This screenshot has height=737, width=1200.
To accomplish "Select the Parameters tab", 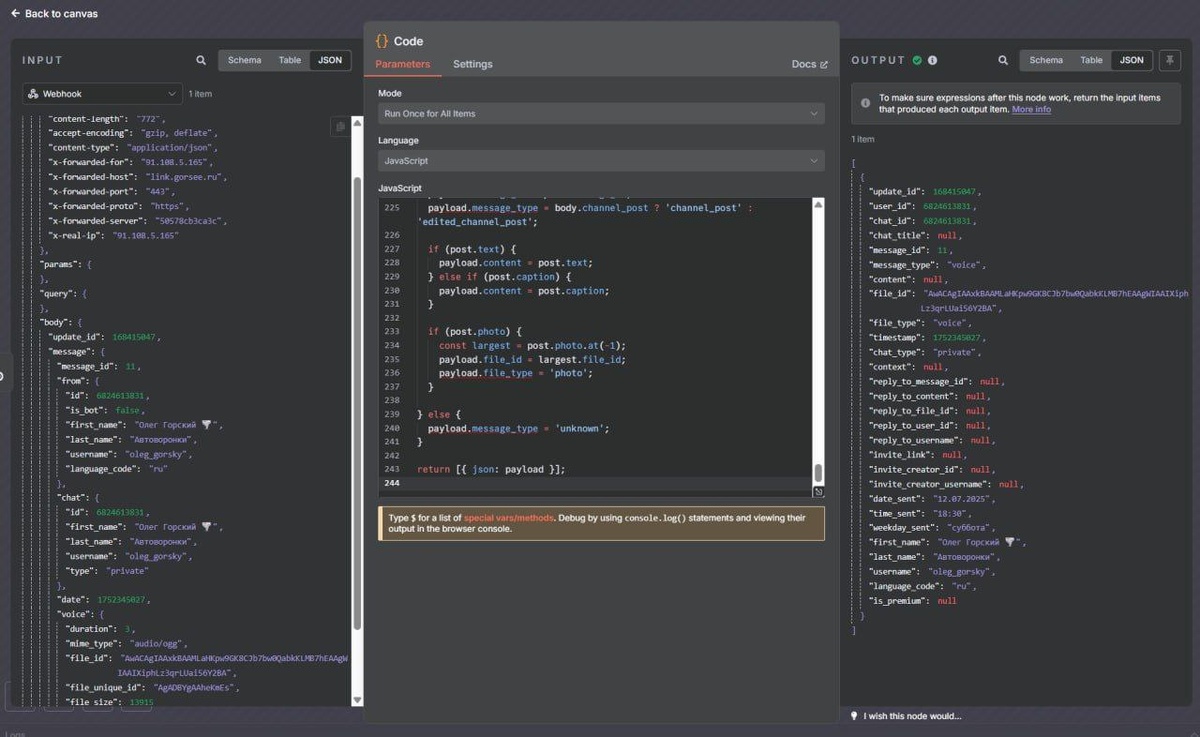I will click(402, 64).
